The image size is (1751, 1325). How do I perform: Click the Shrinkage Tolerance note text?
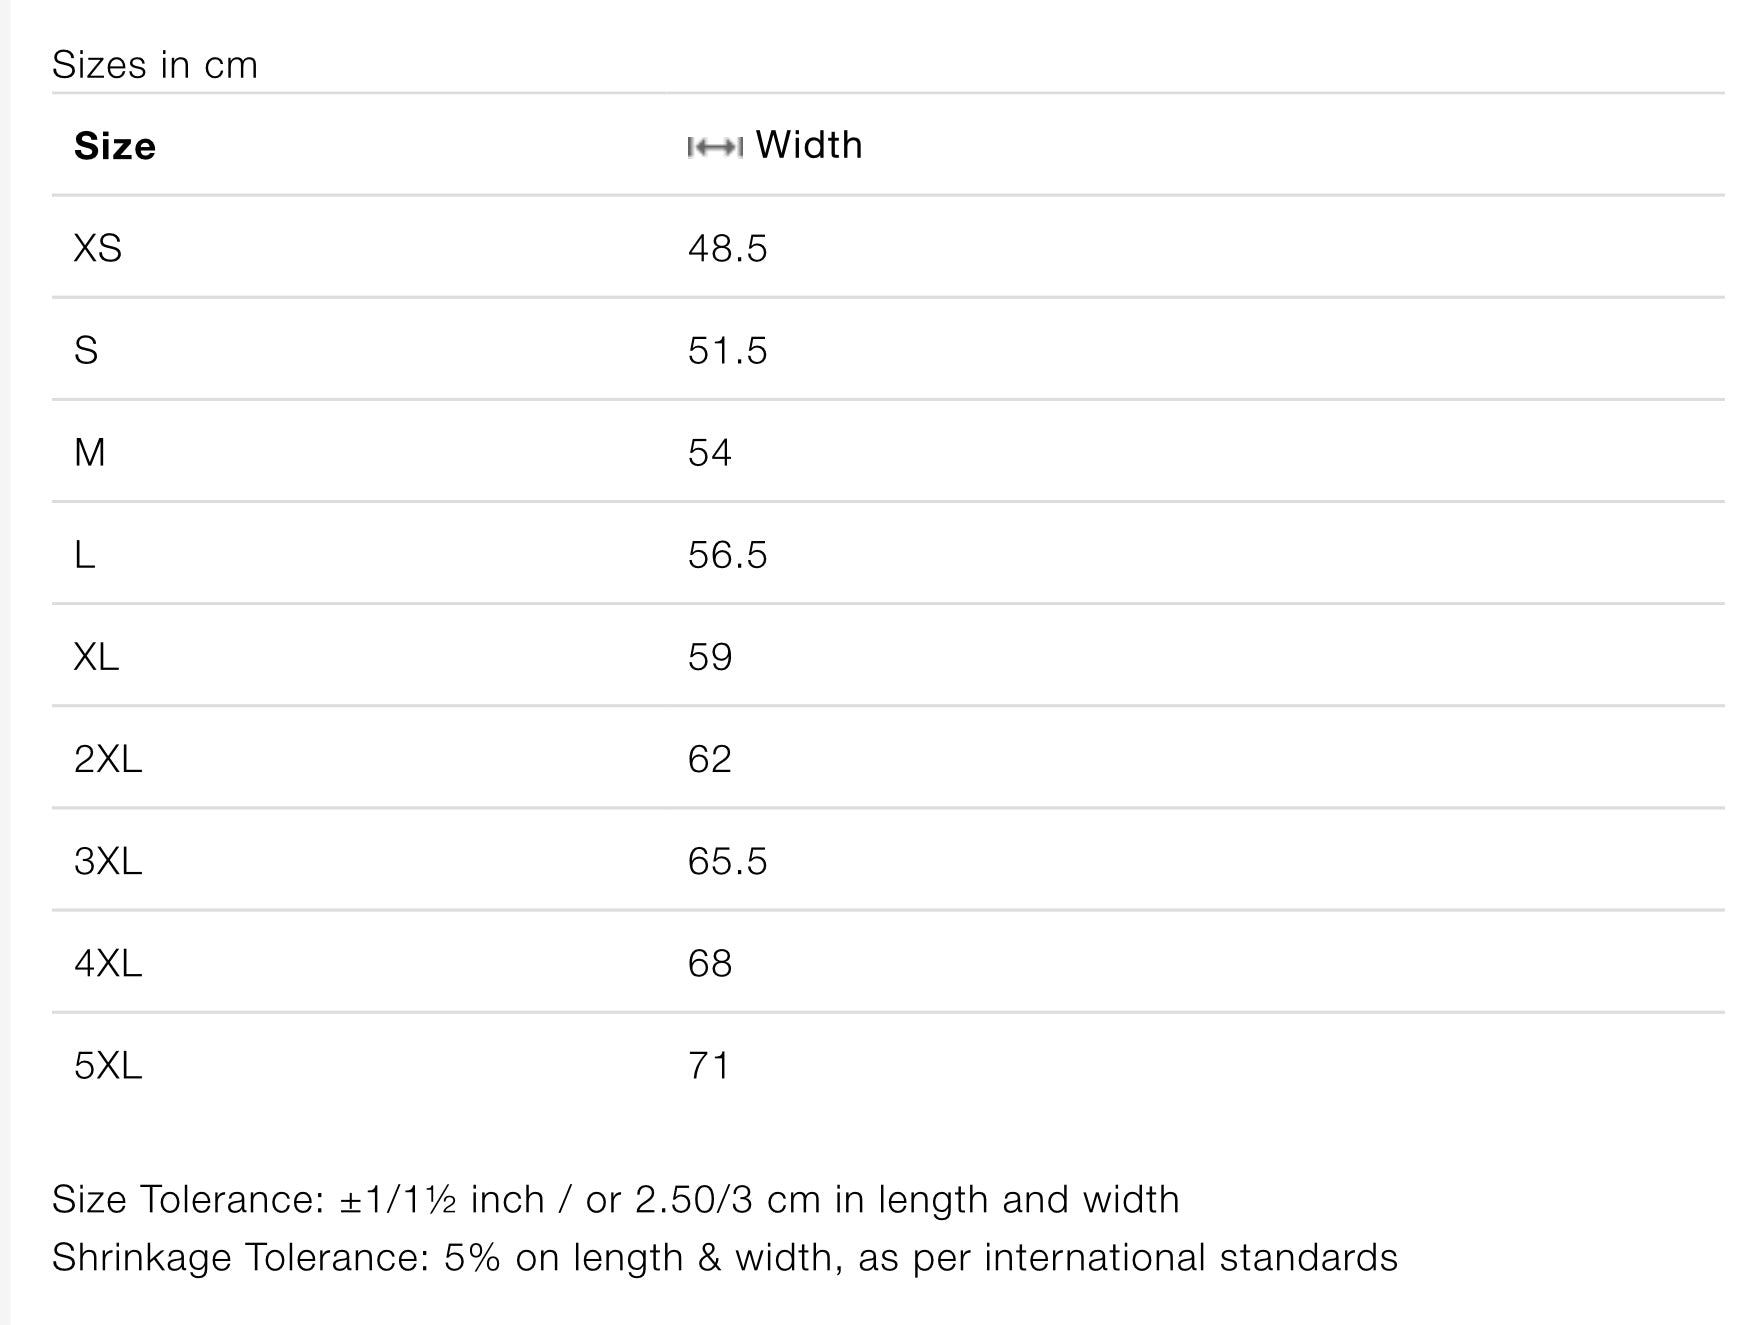pos(724,1258)
